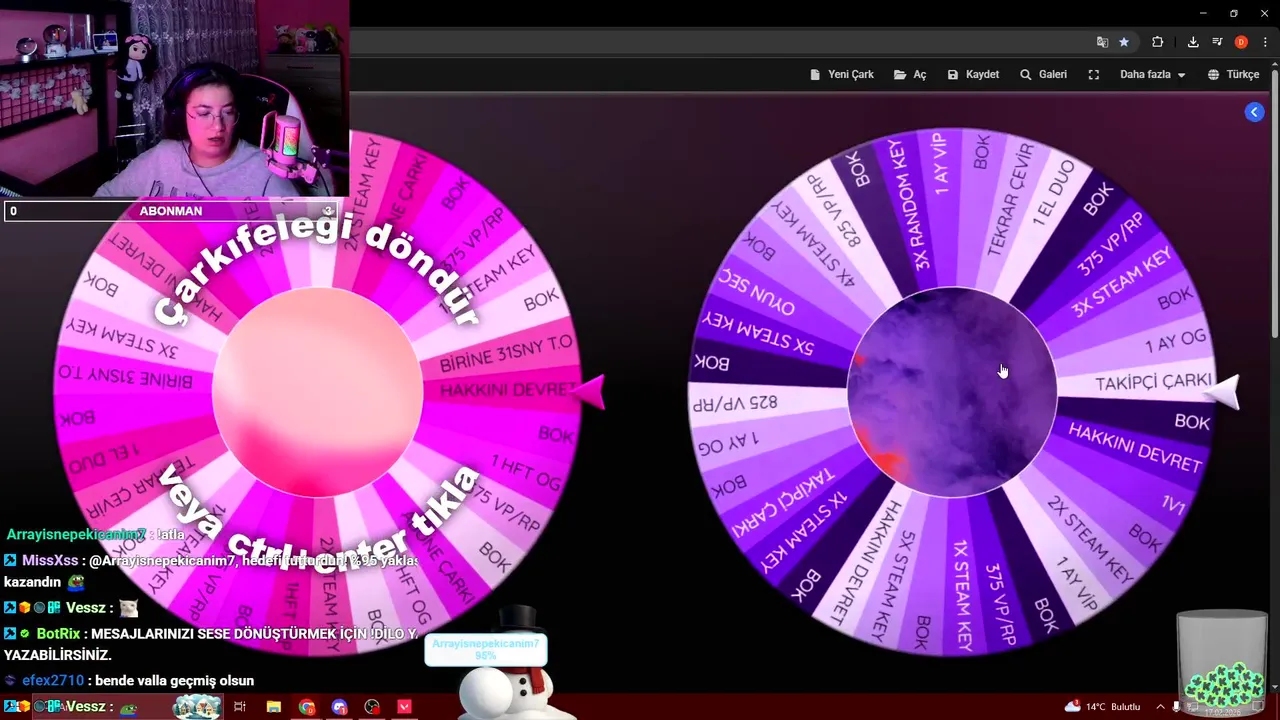This screenshot has height=720, width=1280.
Task: Click the blue collapse panel arrow
Action: click(1254, 112)
